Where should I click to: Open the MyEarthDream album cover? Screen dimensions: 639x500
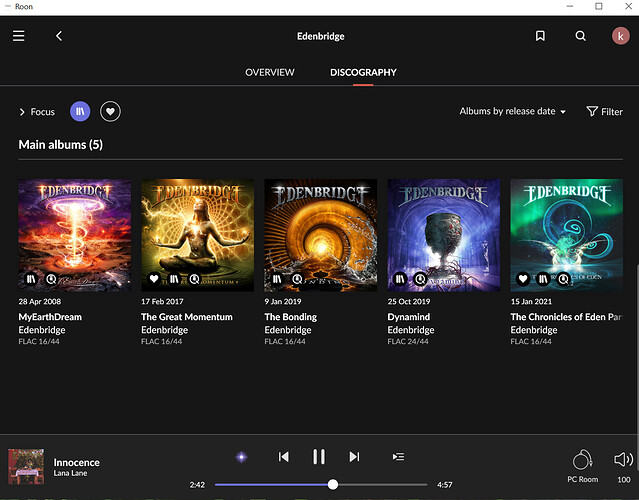(75, 235)
